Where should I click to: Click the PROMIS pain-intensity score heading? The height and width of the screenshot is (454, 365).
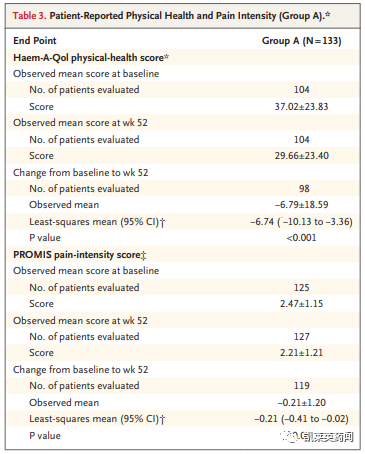80,255
